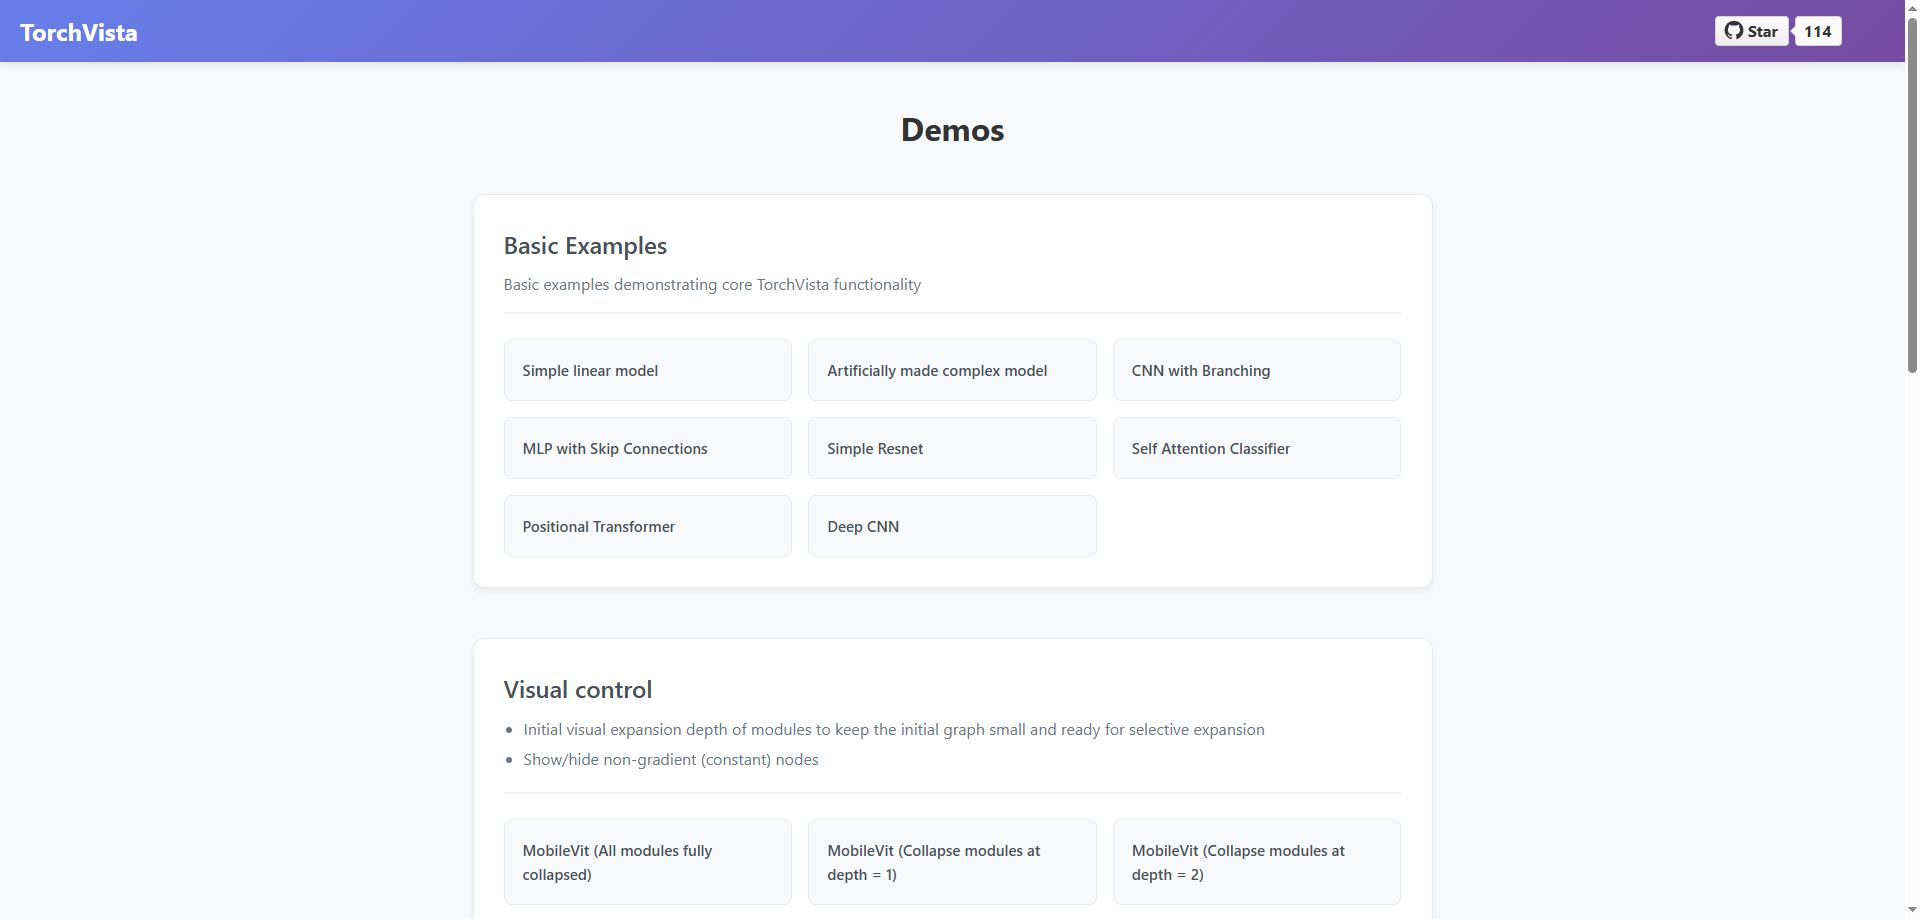Viewport: 1920px width, 919px height.
Task: Click the scrollbar down arrow
Action: 1912,911
